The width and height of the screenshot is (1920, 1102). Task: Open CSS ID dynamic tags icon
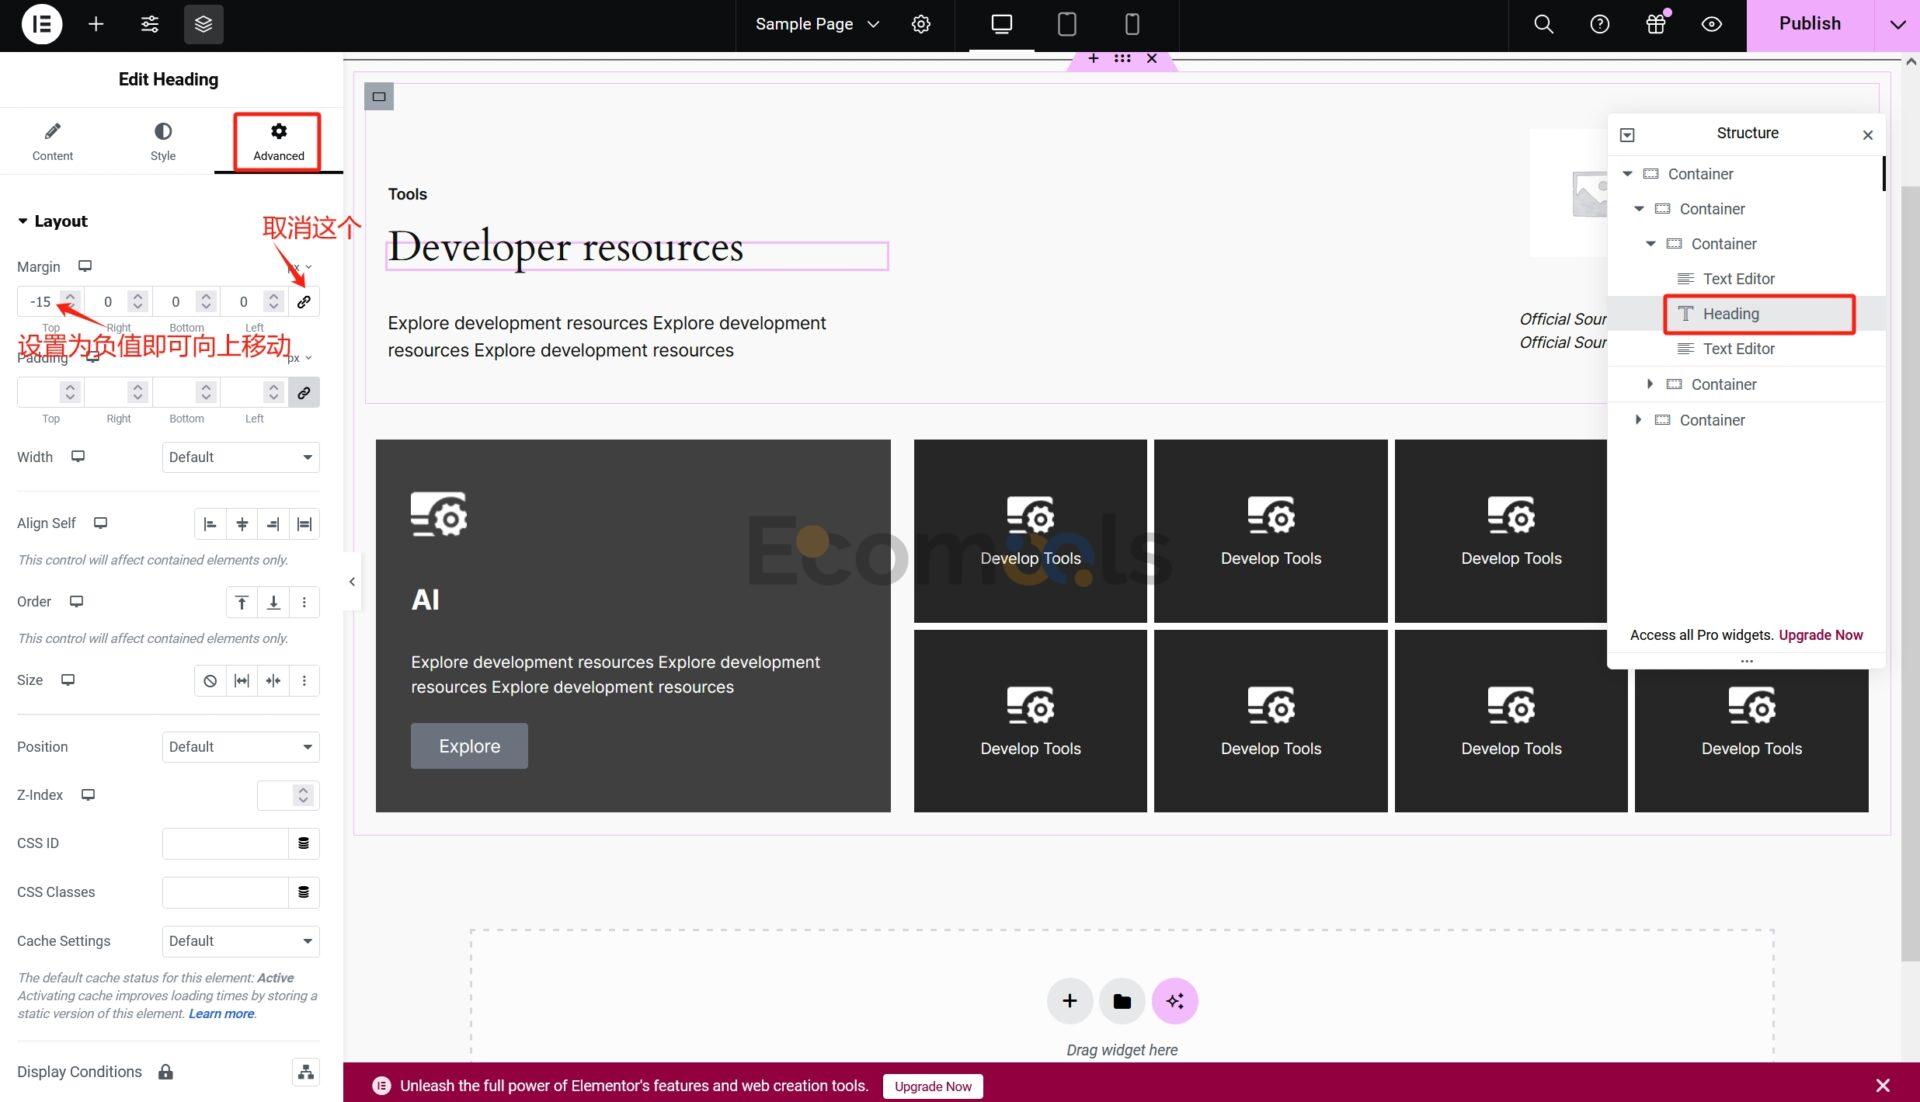pyautogui.click(x=304, y=843)
